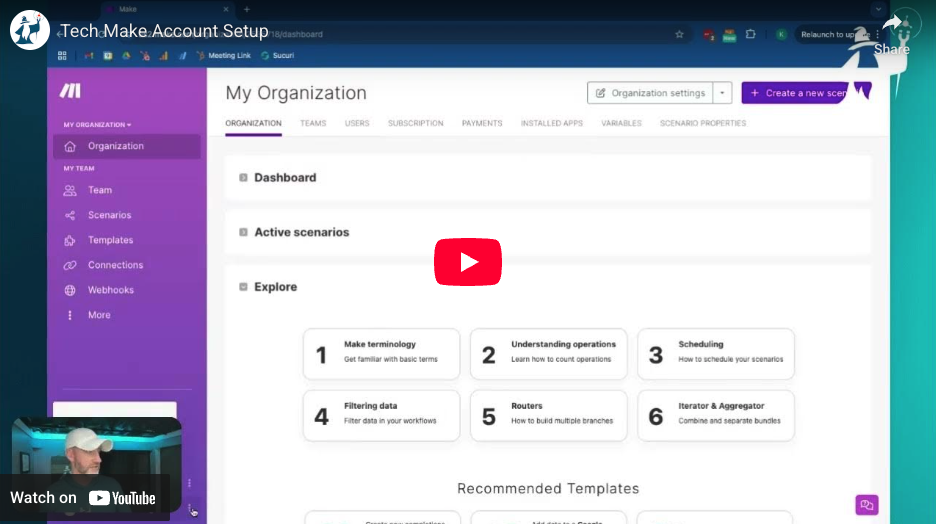Viewport: 936px width, 524px height.
Task: Open More dots icon in sidebar
Action: click(x=70, y=315)
